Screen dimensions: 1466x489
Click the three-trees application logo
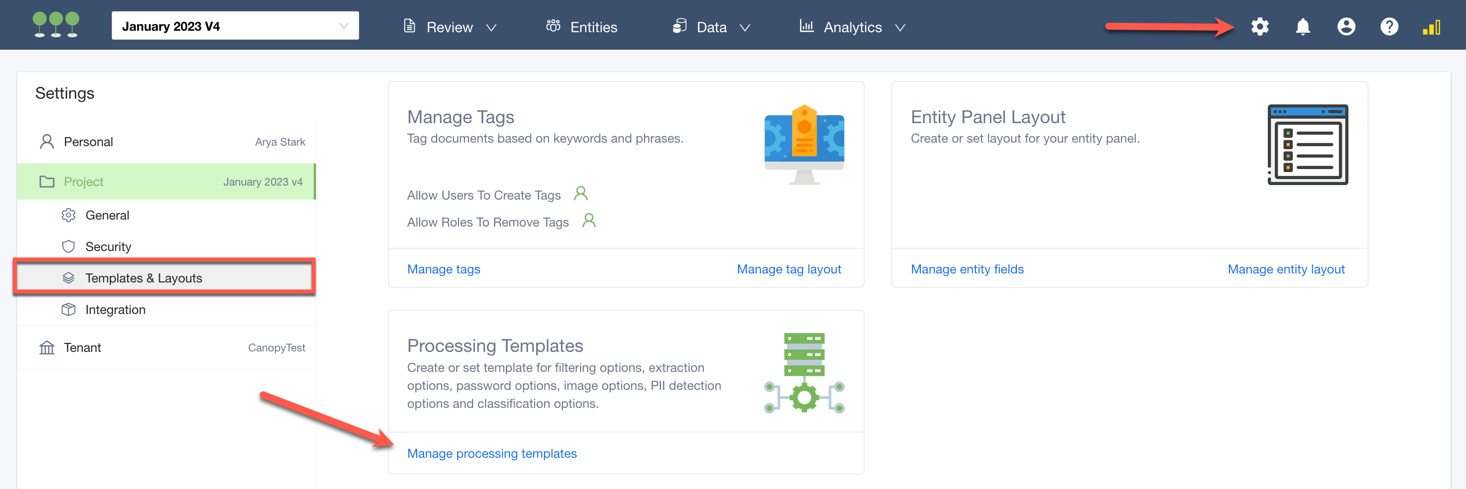click(x=56, y=25)
